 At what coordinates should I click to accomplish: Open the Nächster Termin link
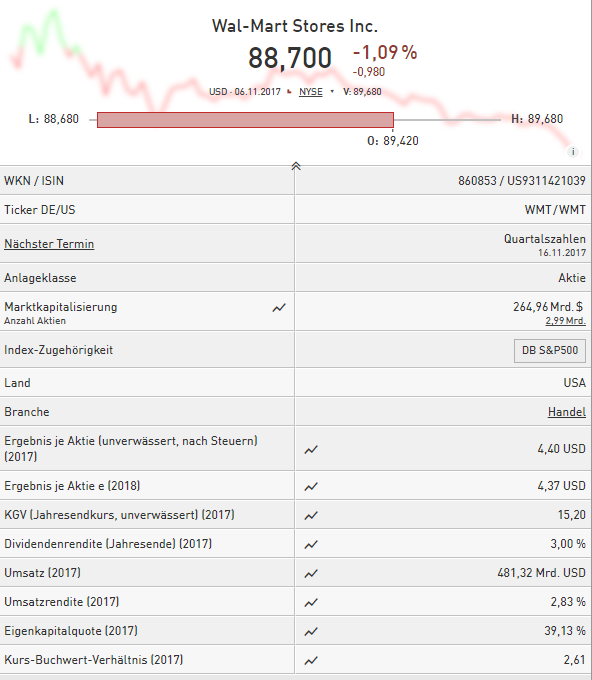tap(49, 244)
